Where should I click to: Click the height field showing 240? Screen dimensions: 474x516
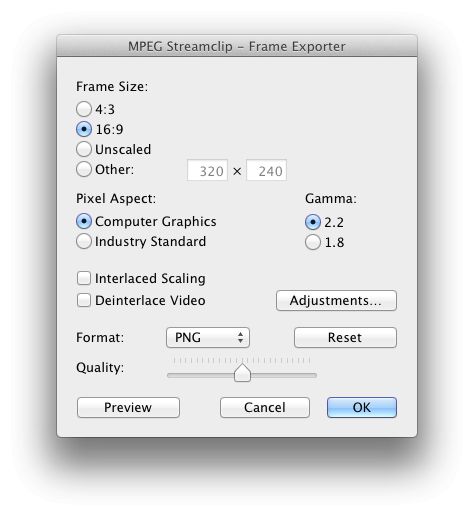pyautogui.click(x=266, y=170)
